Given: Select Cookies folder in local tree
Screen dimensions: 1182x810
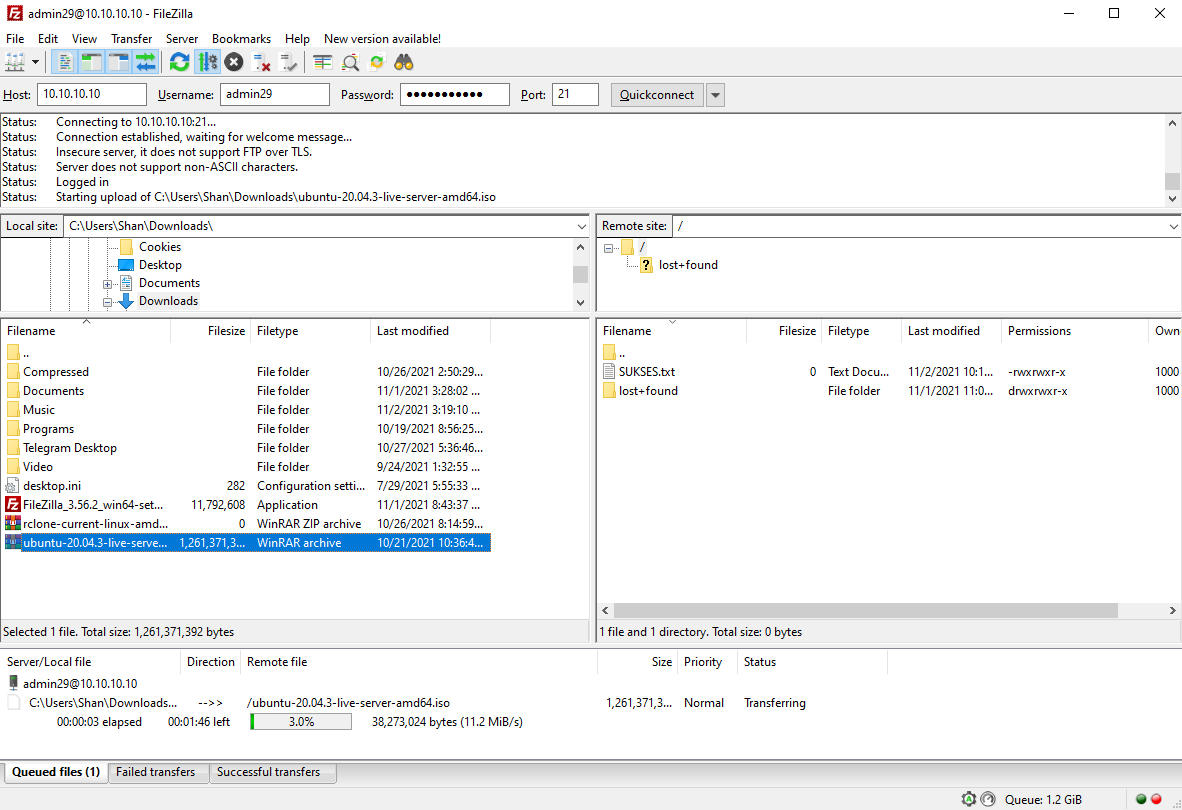Looking at the screenshot, I should [x=160, y=246].
